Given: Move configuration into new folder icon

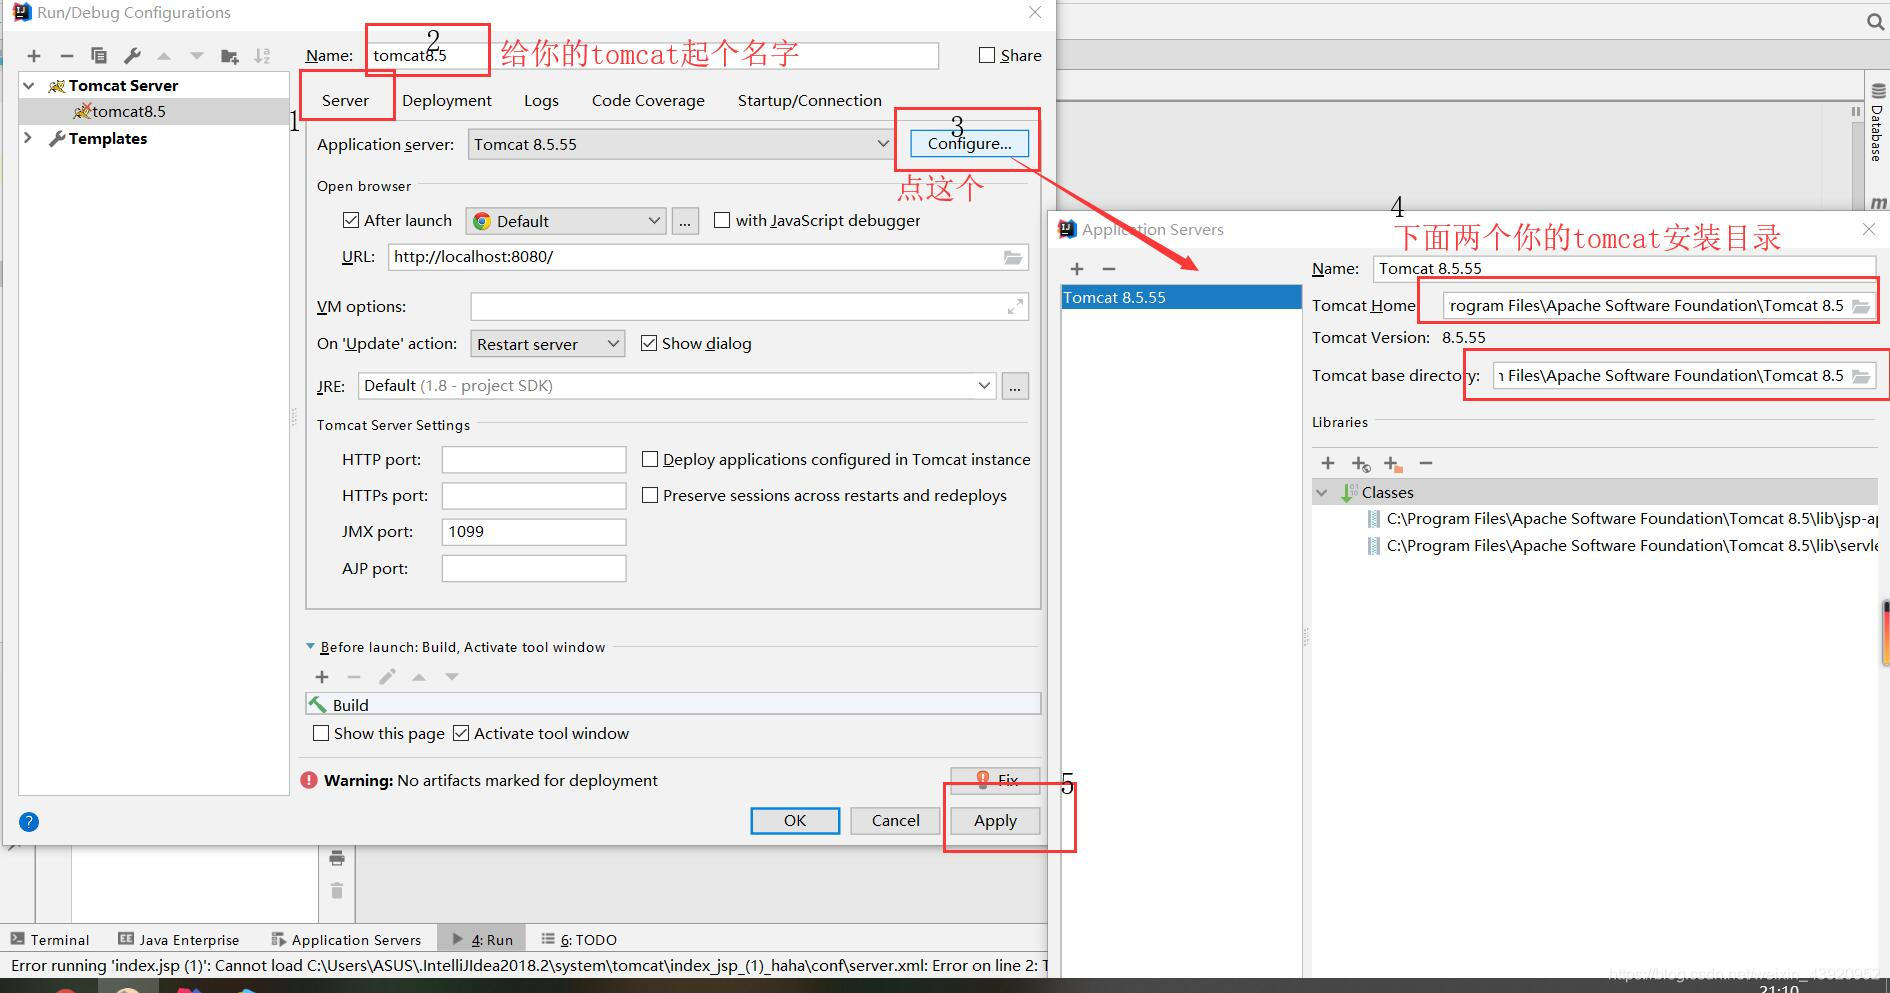Looking at the screenshot, I should click(230, 56).
